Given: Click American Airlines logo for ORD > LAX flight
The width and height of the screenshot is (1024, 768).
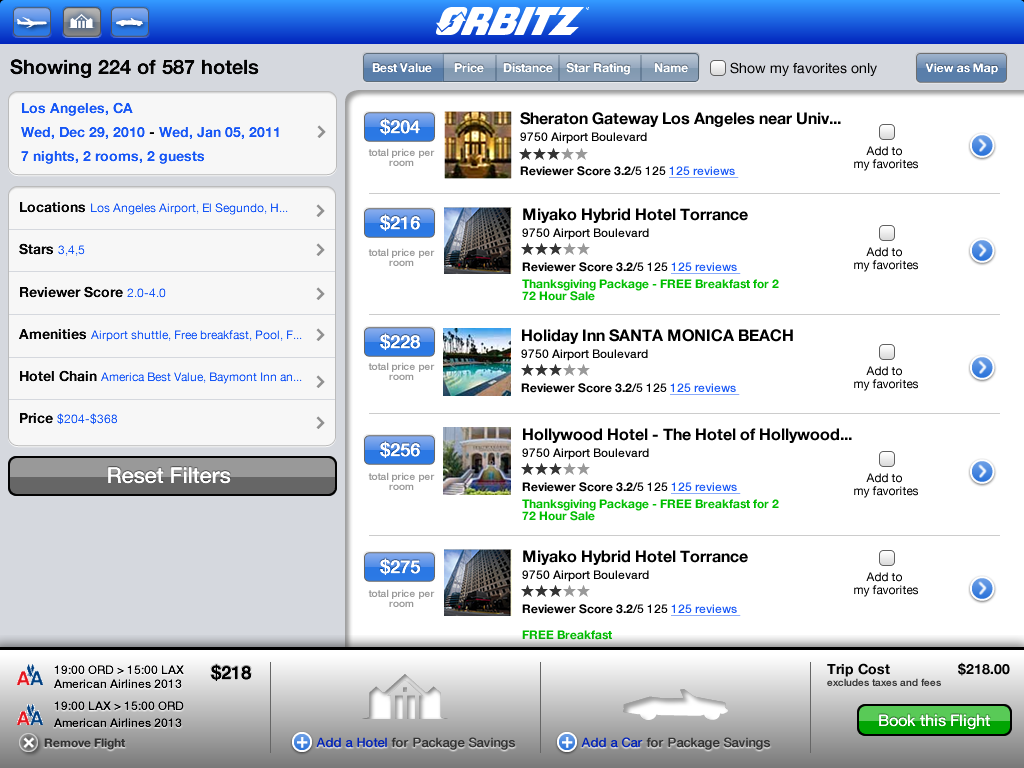Looking at the screenshot, I should point(29,676).
